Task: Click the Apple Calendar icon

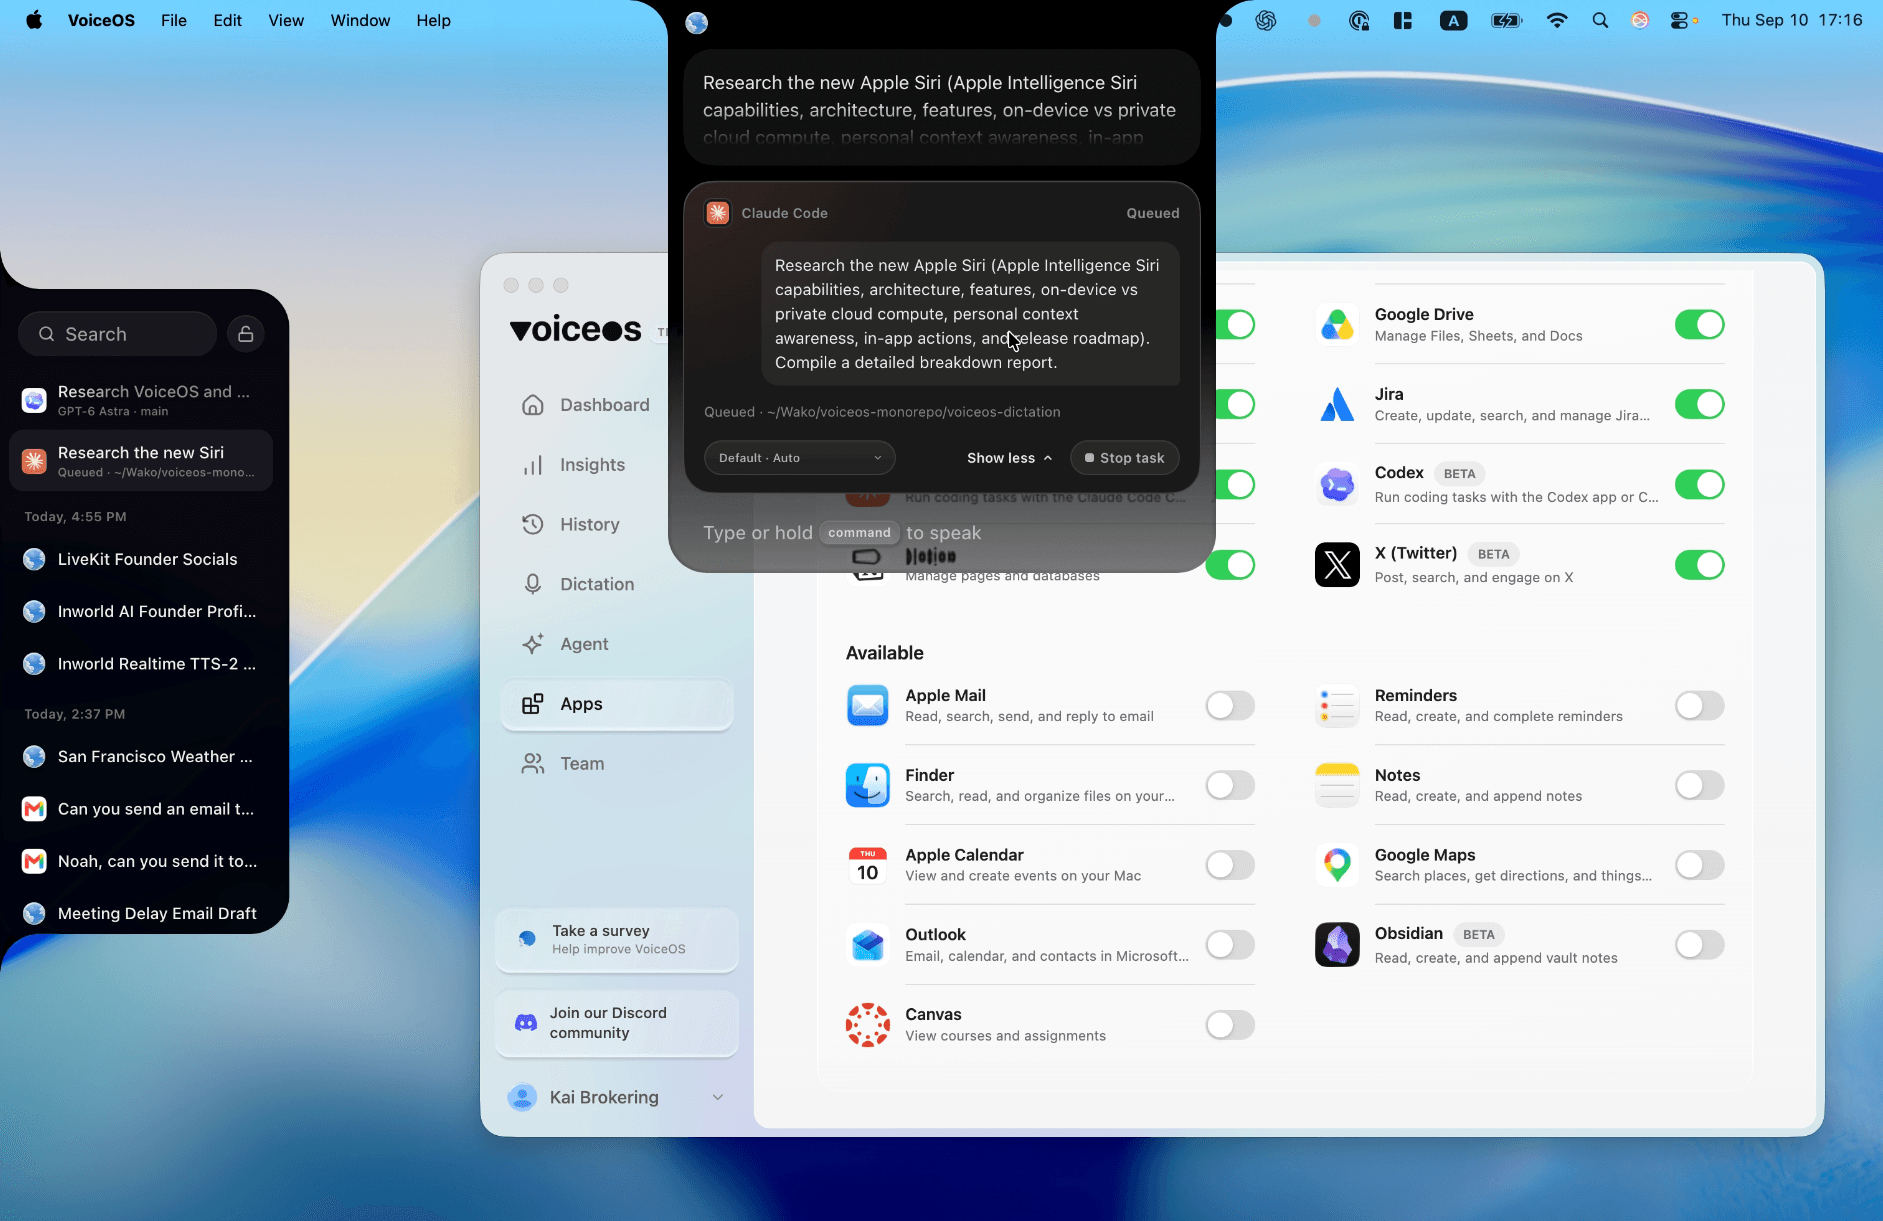Action: click(x=868, y=865)
